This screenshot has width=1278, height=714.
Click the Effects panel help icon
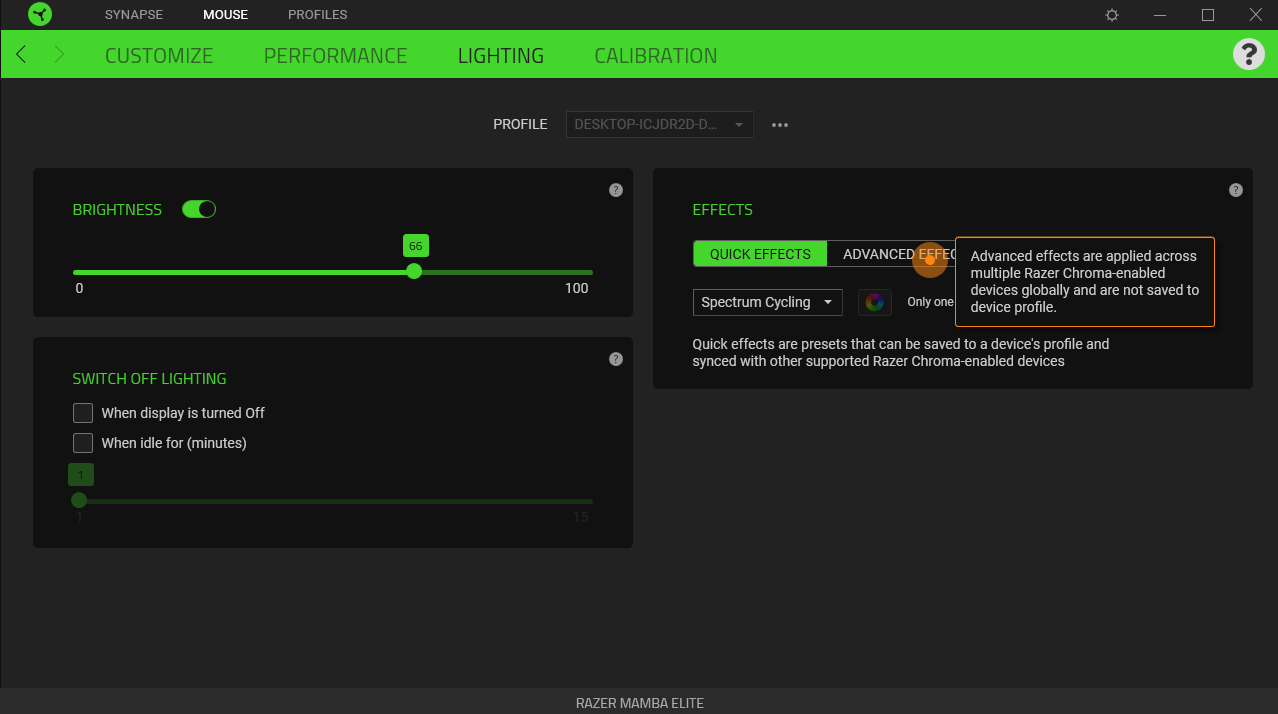tap(1236, 190)
